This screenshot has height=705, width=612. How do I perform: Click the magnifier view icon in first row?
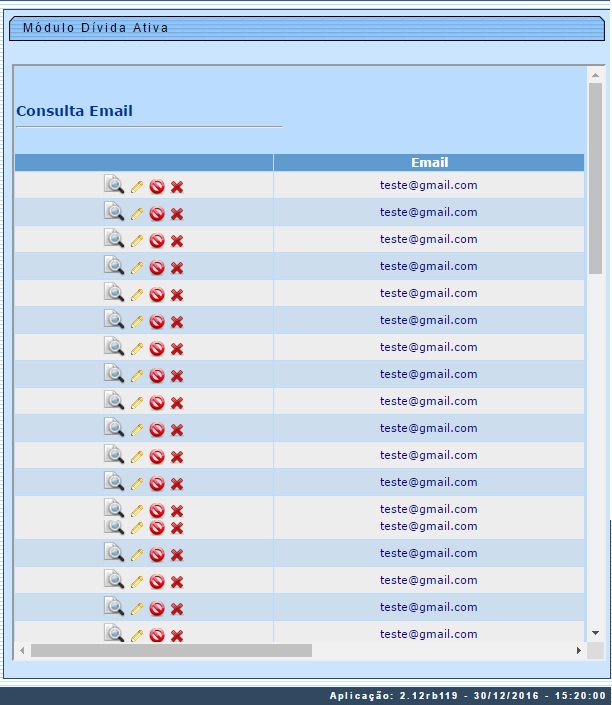pos(115,185)
